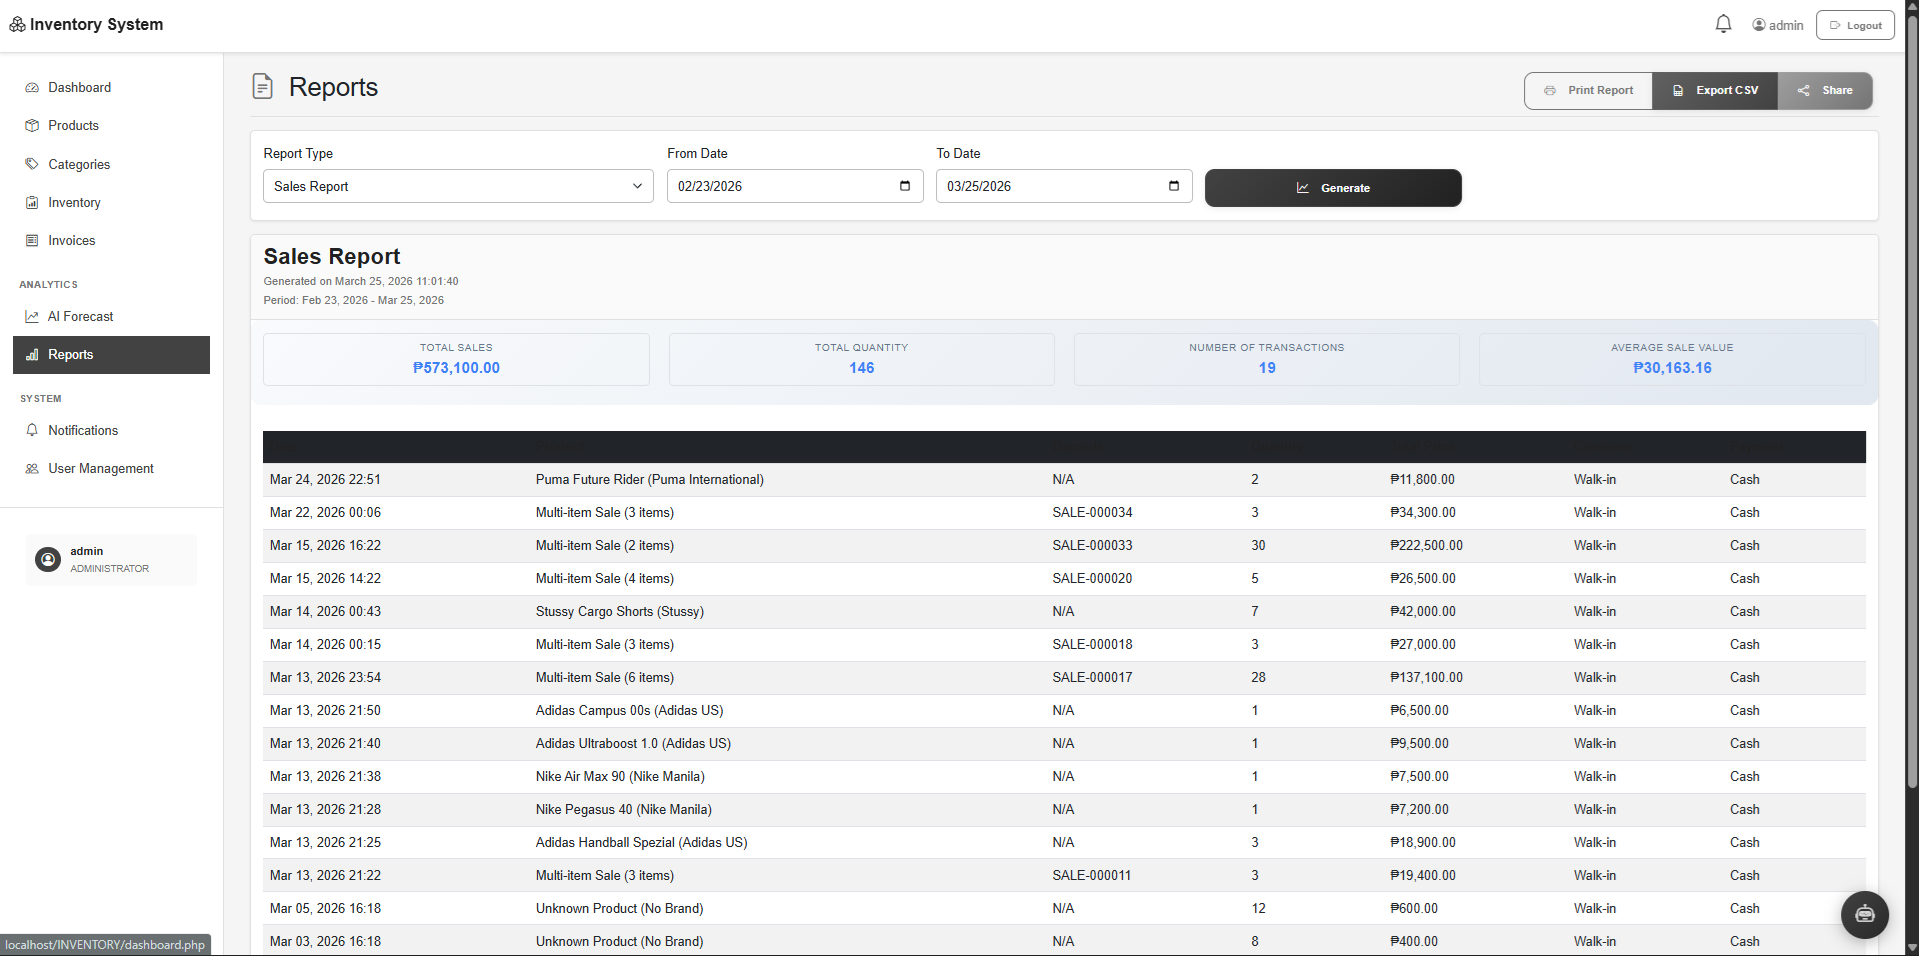
Task: Click the Dashboard gauge icon in sidebar
Action: coord(32,88)
